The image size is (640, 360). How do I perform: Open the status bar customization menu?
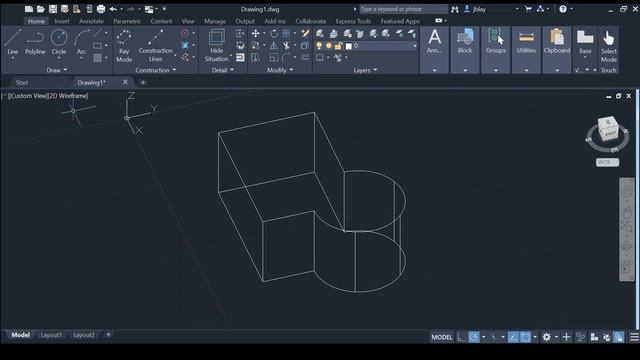tap(634, 337)
